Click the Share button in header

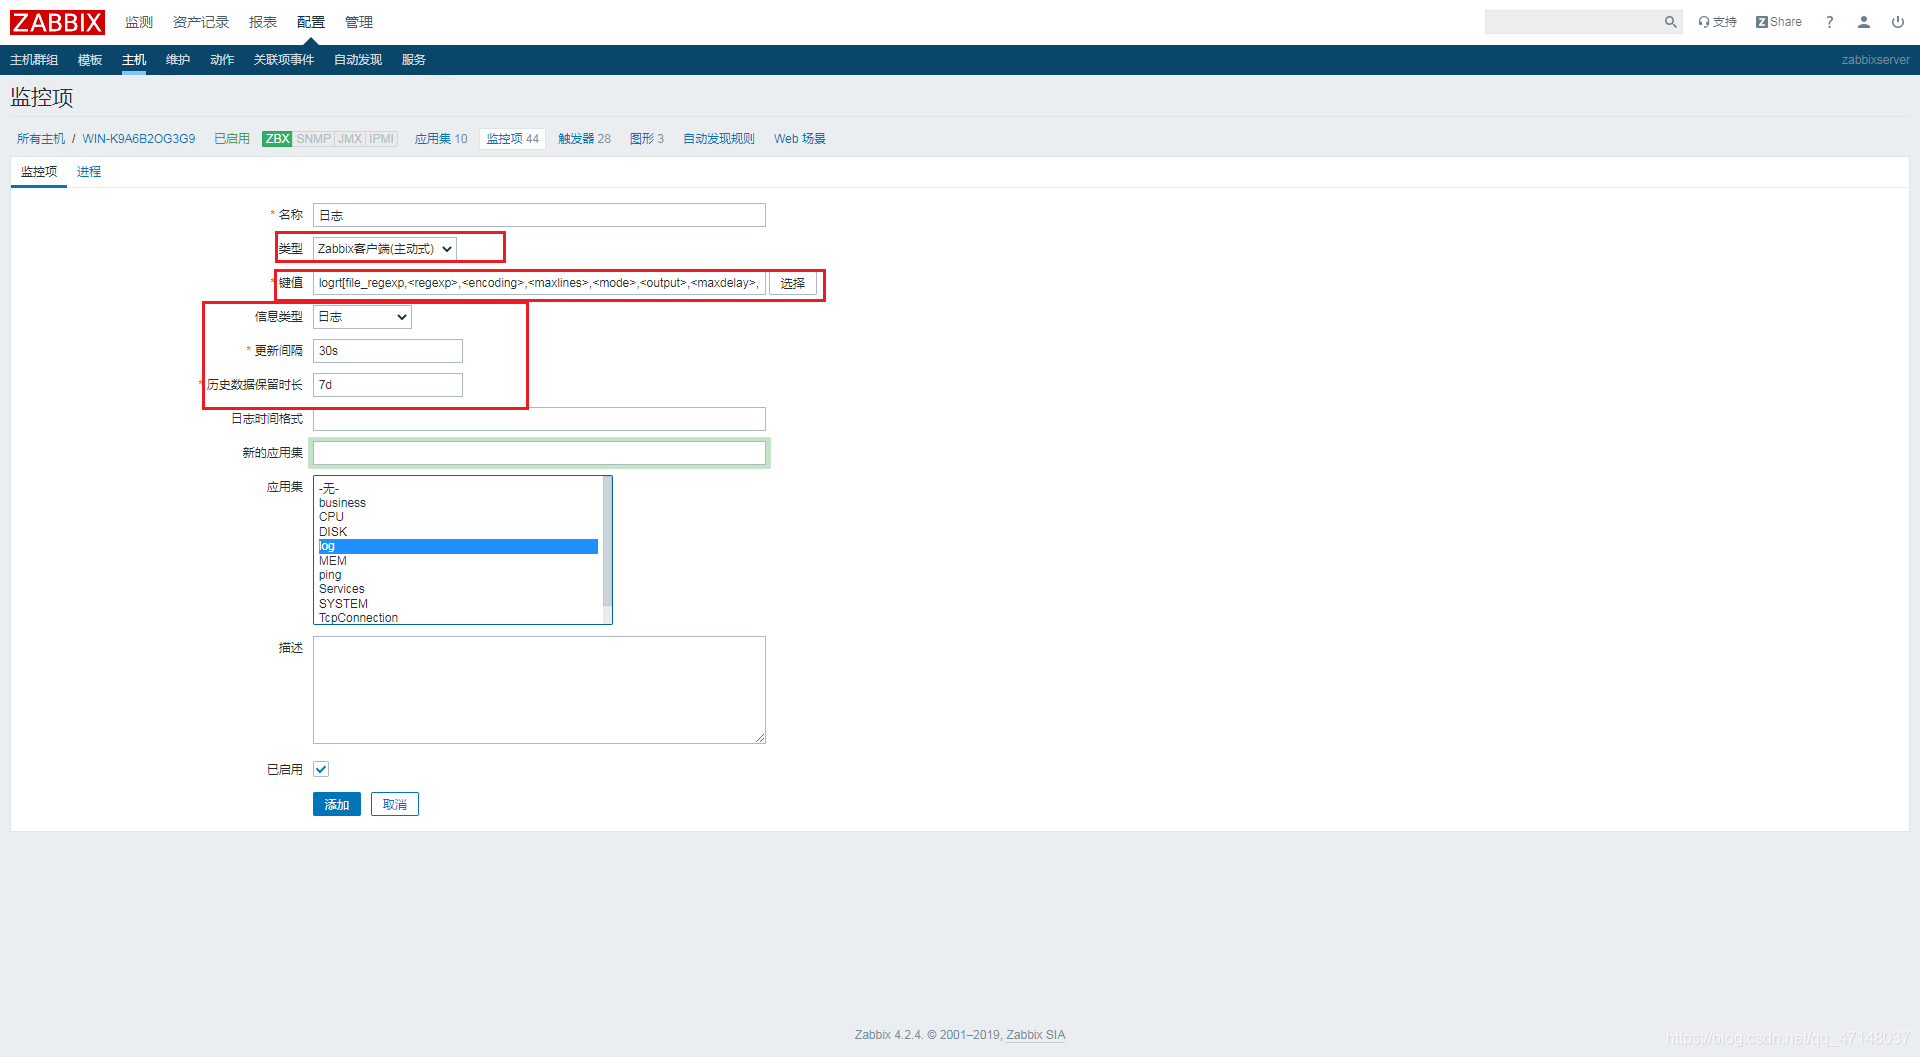pyautogui.click(x=1779, y=22)
